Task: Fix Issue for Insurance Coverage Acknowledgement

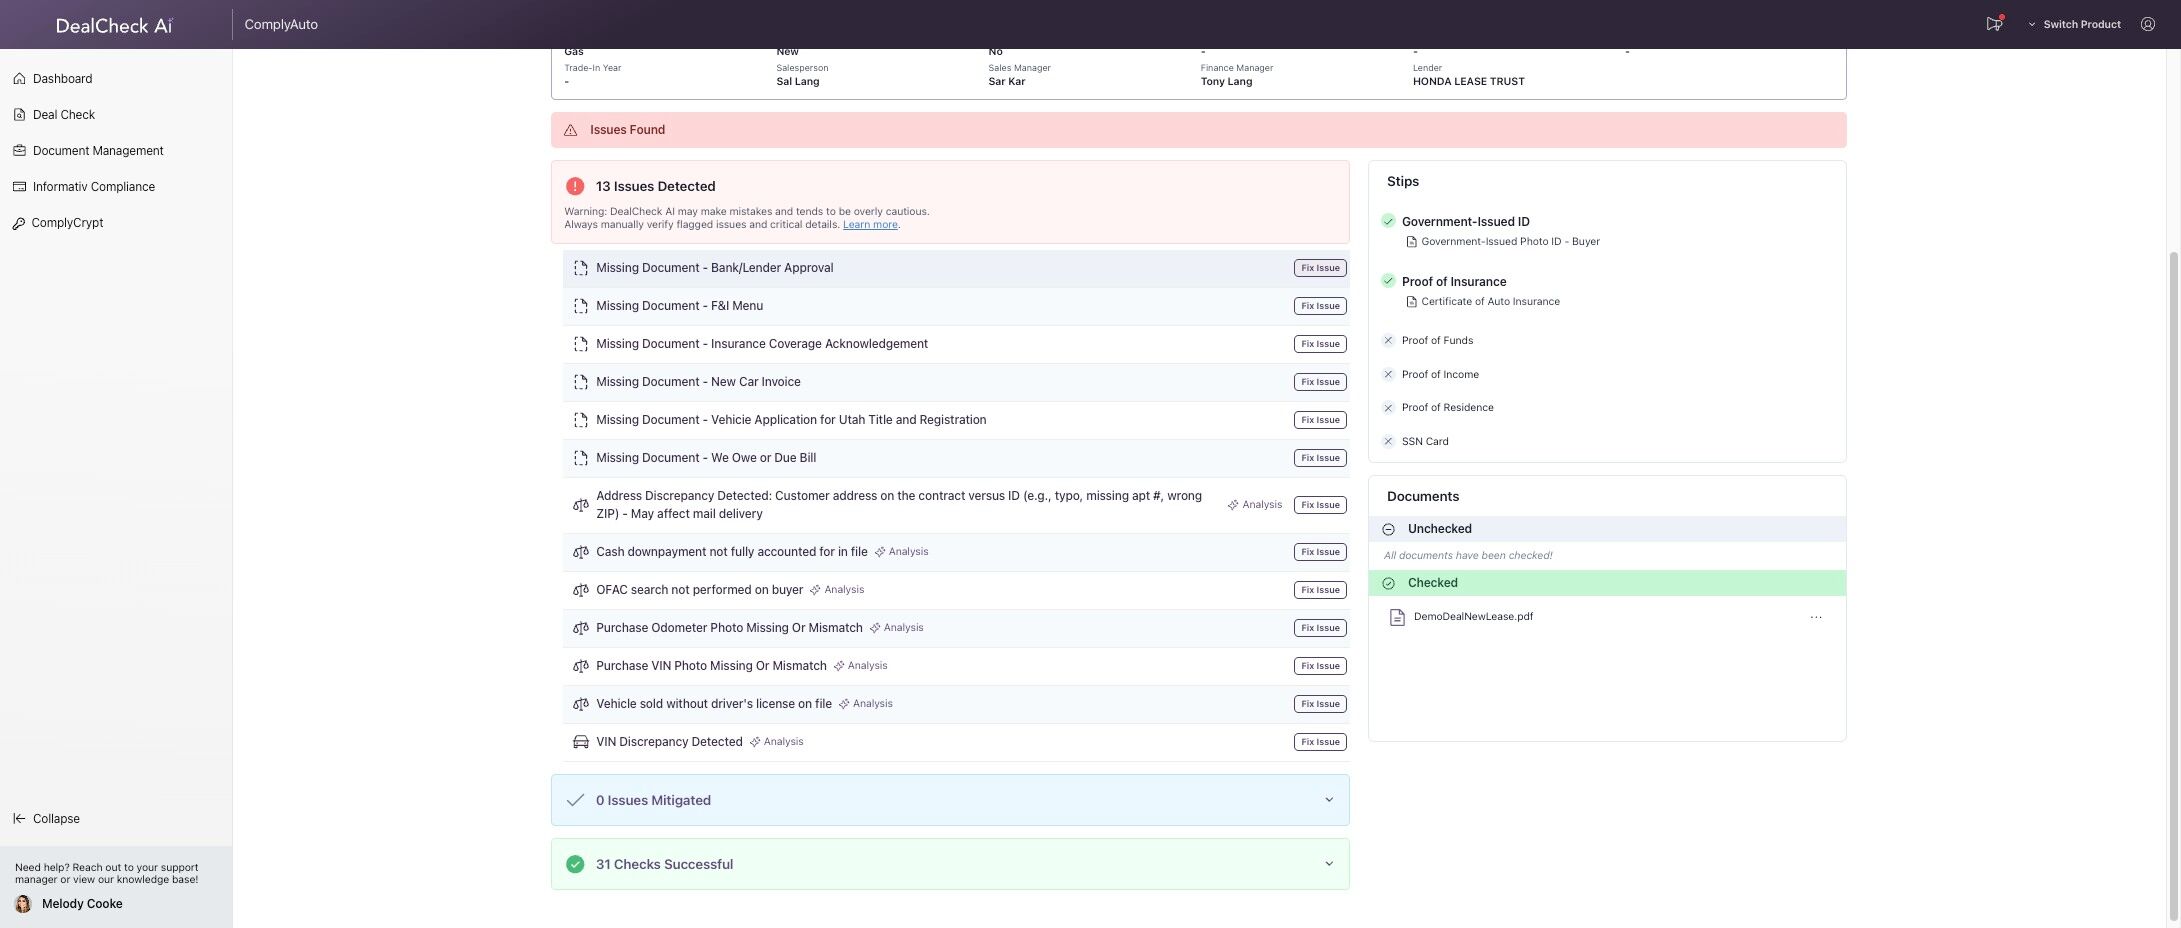Action: 1320,344
